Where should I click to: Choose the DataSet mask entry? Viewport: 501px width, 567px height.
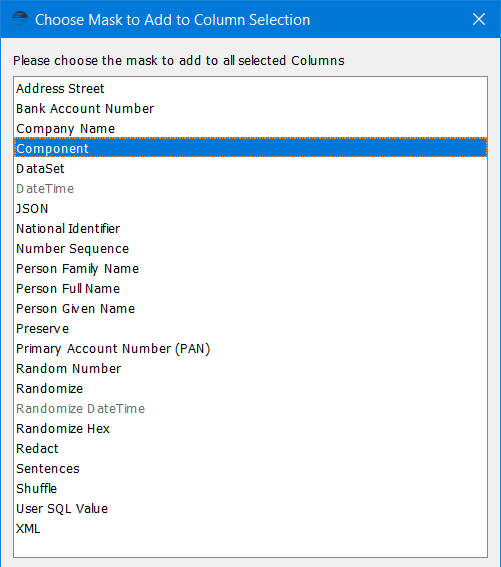[x=250, y=169]
